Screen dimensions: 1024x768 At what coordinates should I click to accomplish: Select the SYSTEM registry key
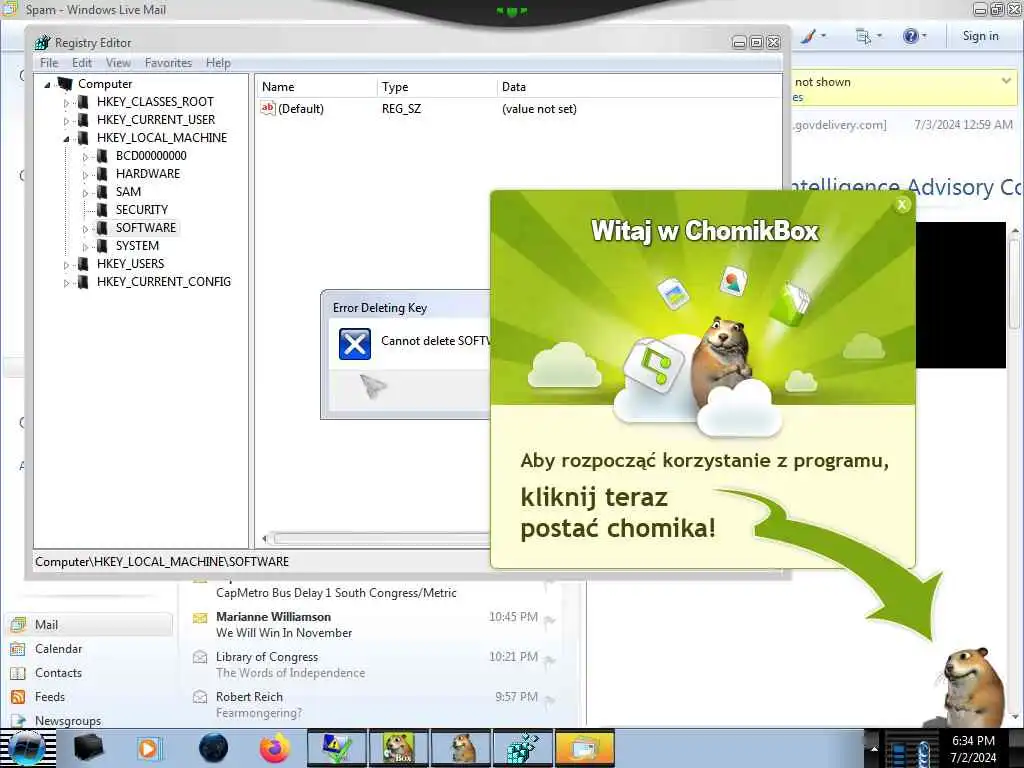tap(137, 246)
